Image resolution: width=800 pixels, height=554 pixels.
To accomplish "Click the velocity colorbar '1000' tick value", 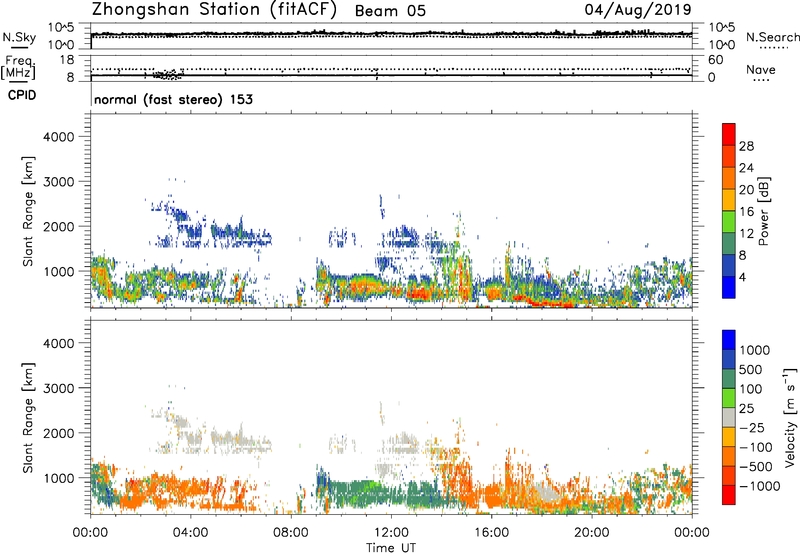I will coord(754,350).
